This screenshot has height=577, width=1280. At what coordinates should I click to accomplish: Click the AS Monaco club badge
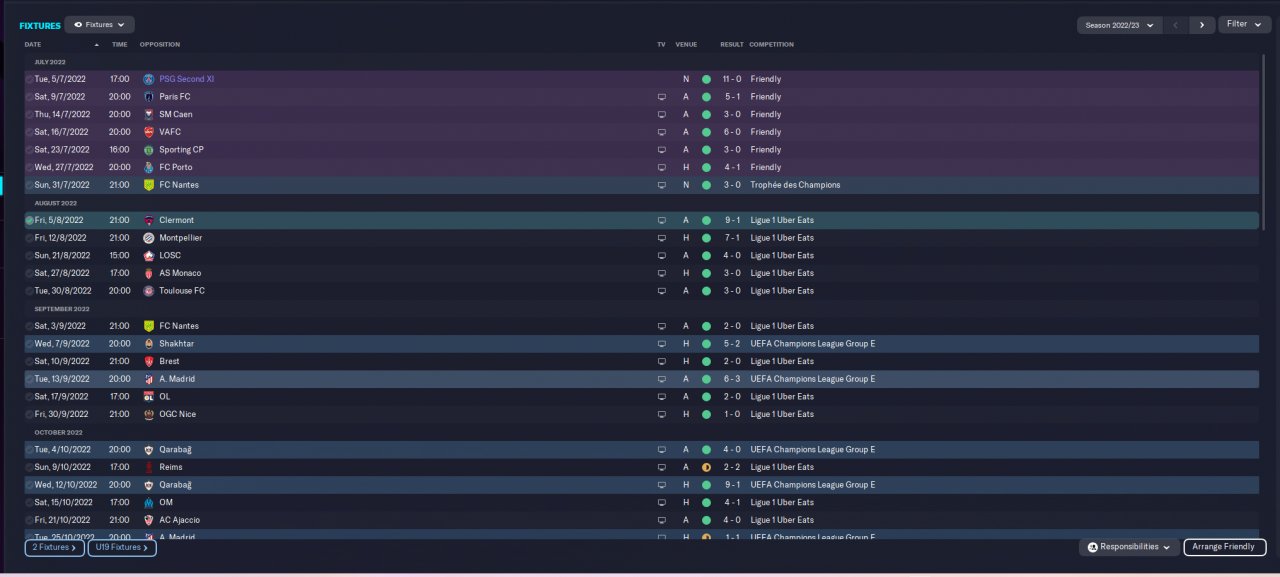click(x=149, y=273)
